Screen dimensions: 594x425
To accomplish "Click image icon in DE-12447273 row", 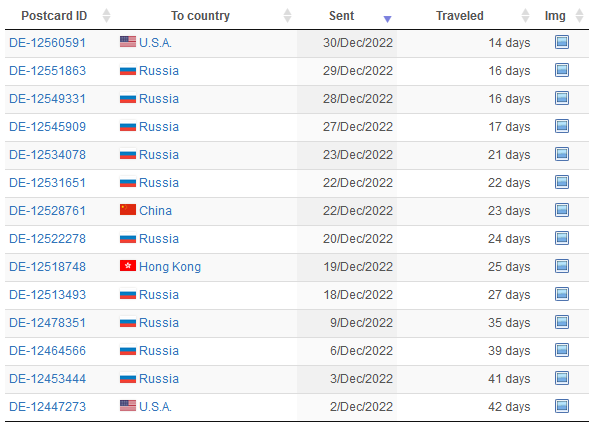I will [562, 406].
